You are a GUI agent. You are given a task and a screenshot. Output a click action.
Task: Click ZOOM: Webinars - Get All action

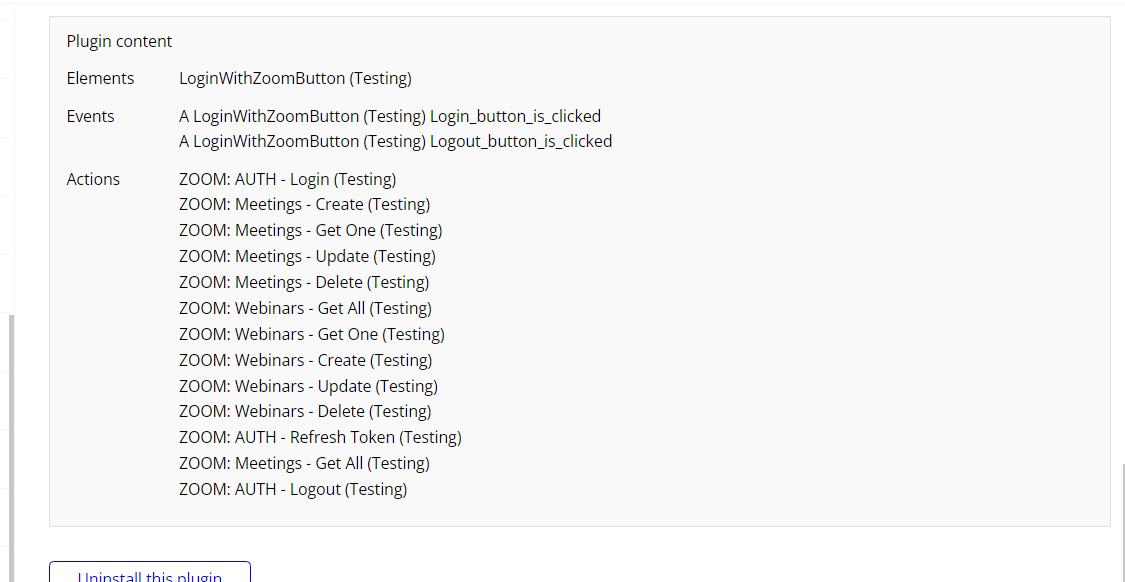tap(305, 308)
